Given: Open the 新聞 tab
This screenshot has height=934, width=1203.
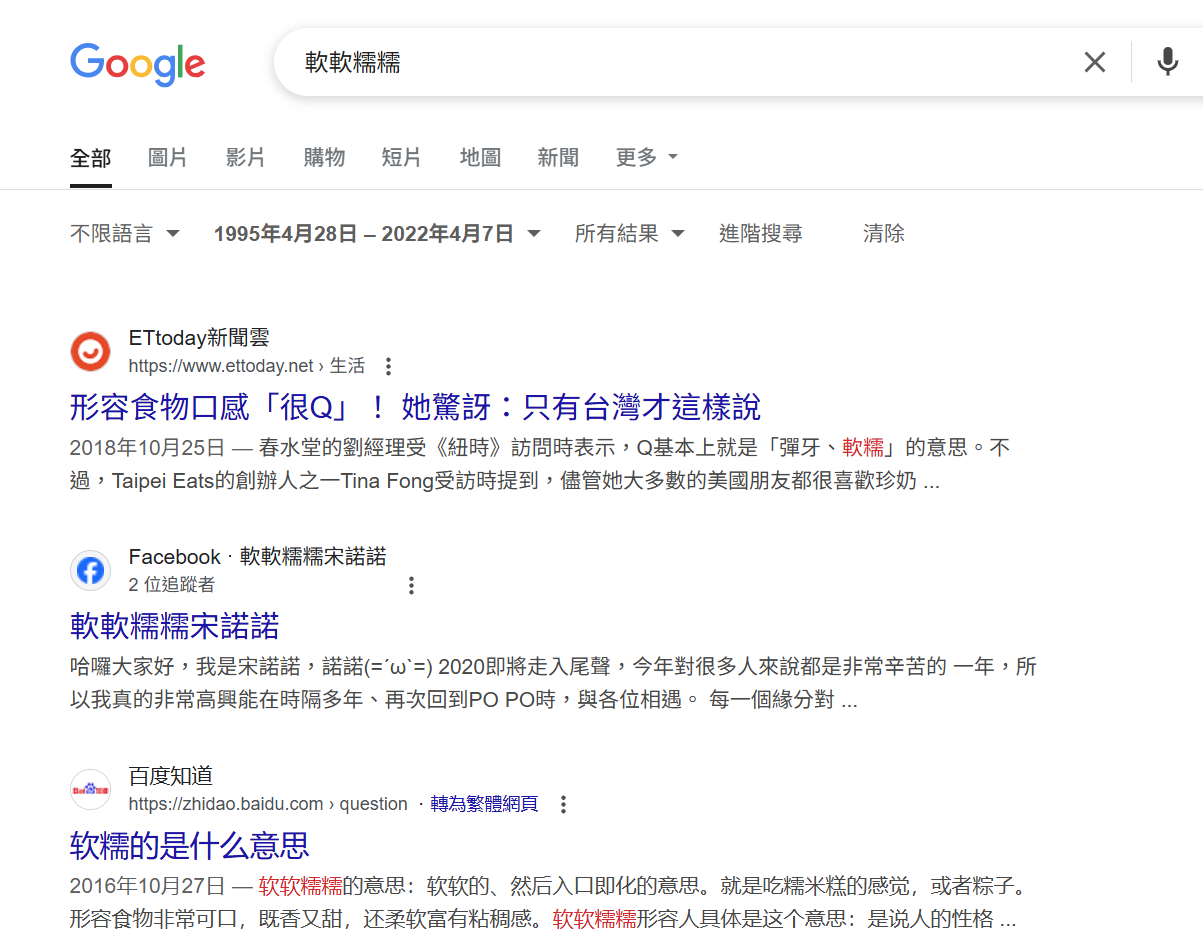Looking at the screenshot, I should click(558, 157).
